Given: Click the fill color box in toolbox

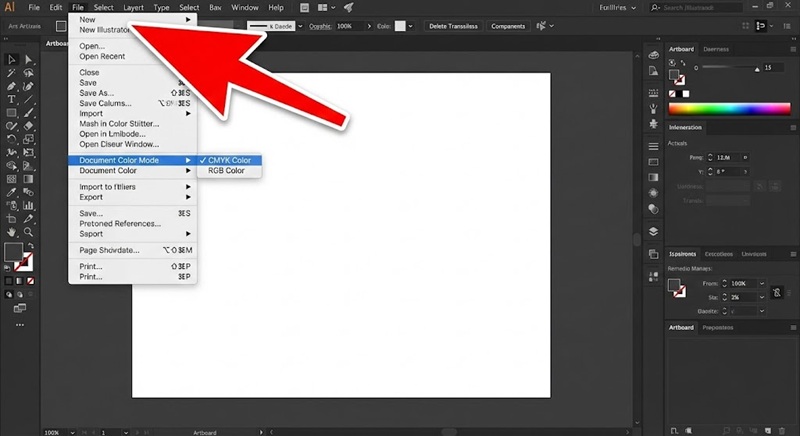Looking at the screenshot, I should click(x=14, y=253).
